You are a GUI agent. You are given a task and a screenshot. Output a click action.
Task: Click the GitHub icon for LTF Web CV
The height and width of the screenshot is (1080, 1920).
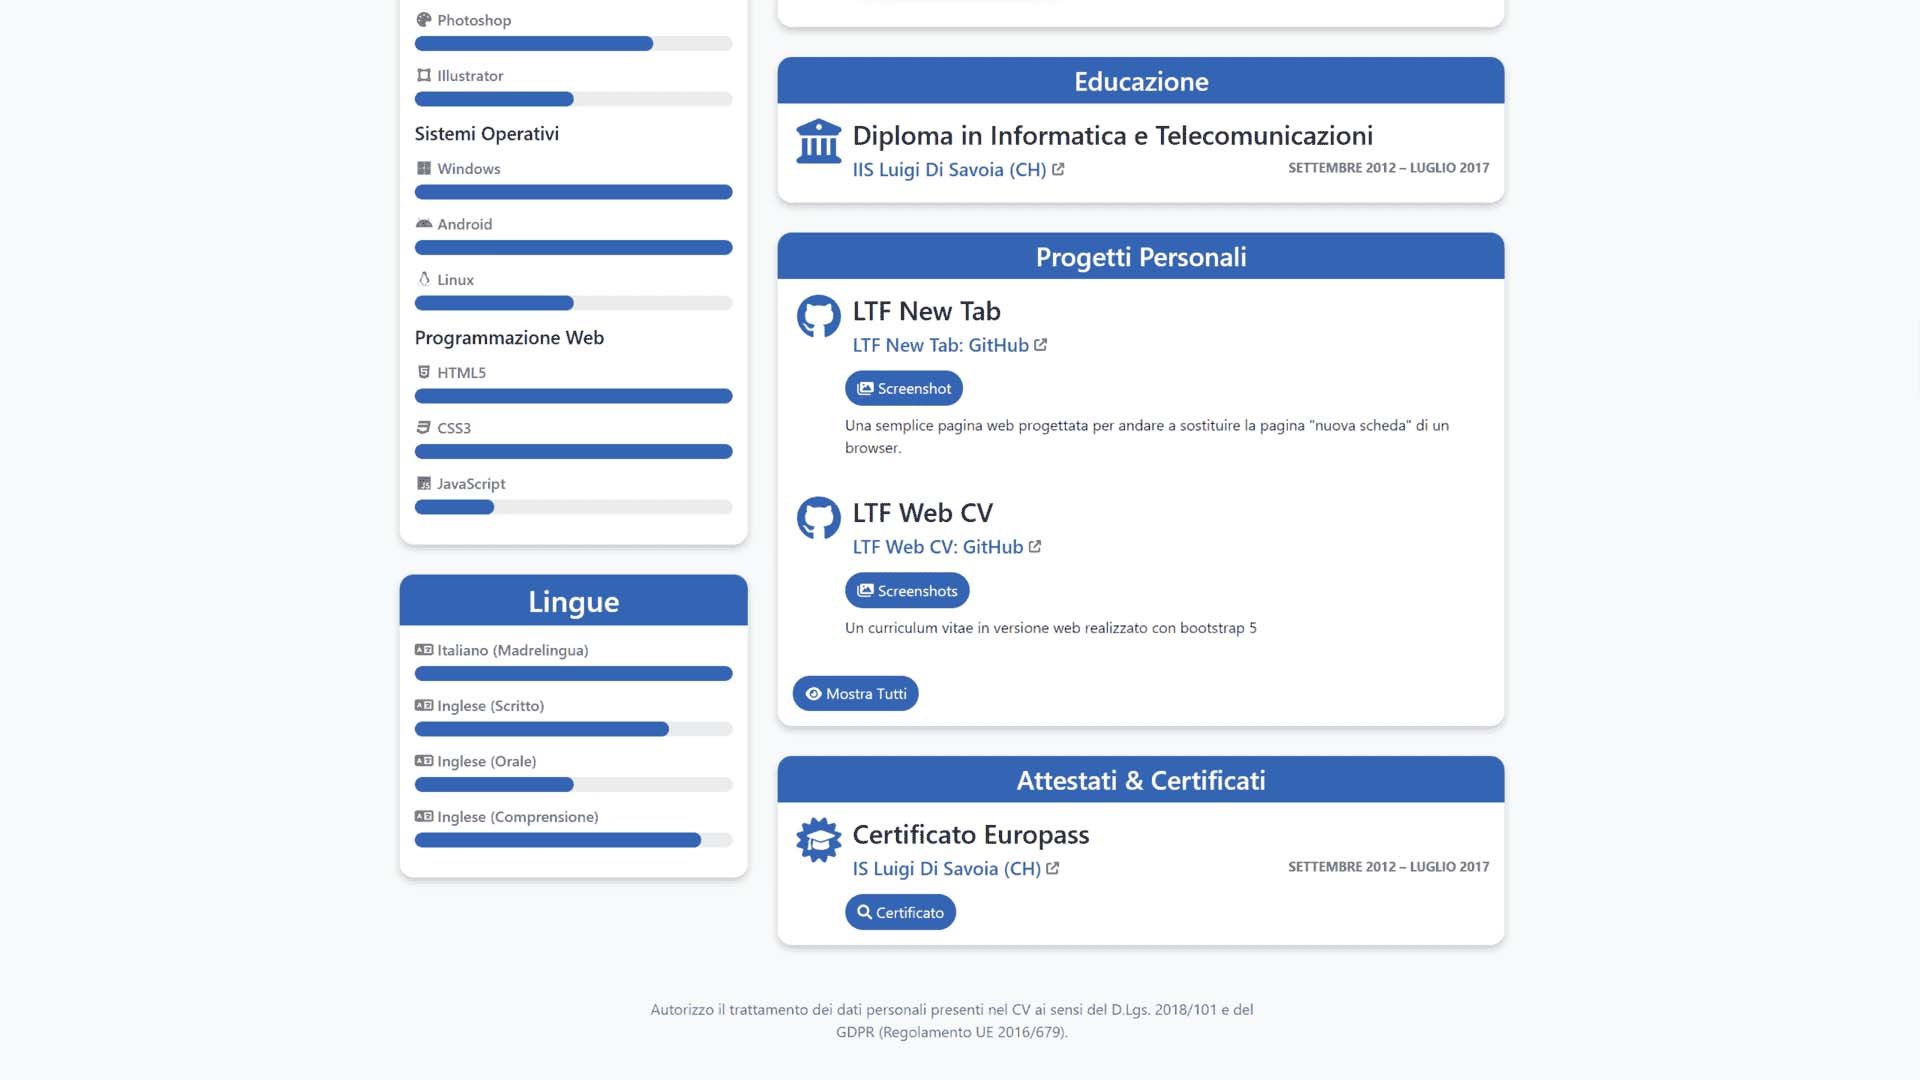point(818,516)
